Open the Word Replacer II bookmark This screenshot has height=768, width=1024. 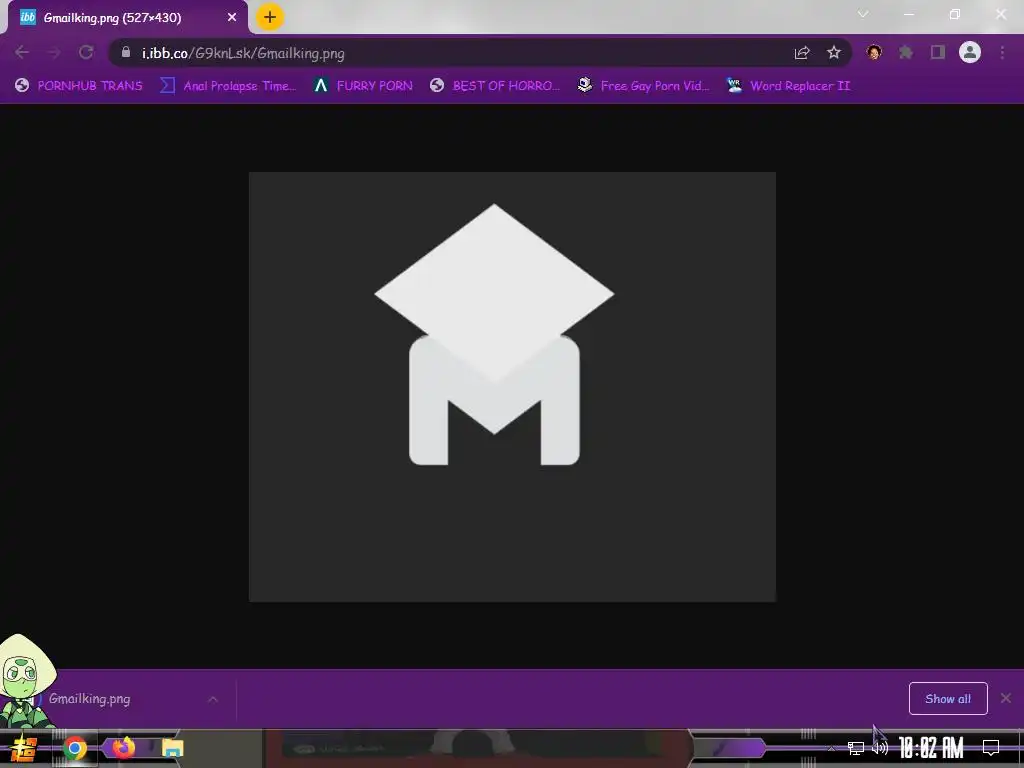pos(789,86)
